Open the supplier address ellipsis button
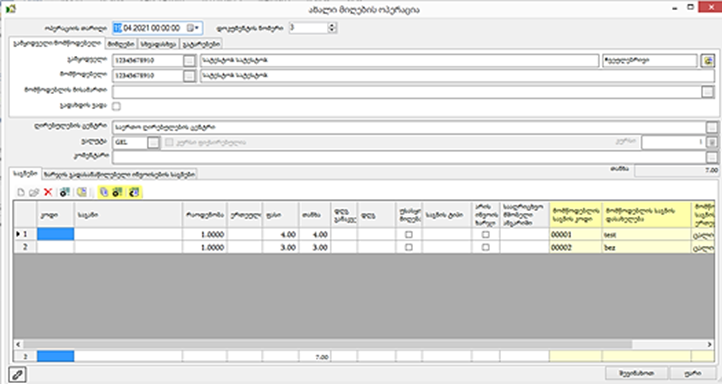This screenshot has height=384, width=722. click(708, 91)
